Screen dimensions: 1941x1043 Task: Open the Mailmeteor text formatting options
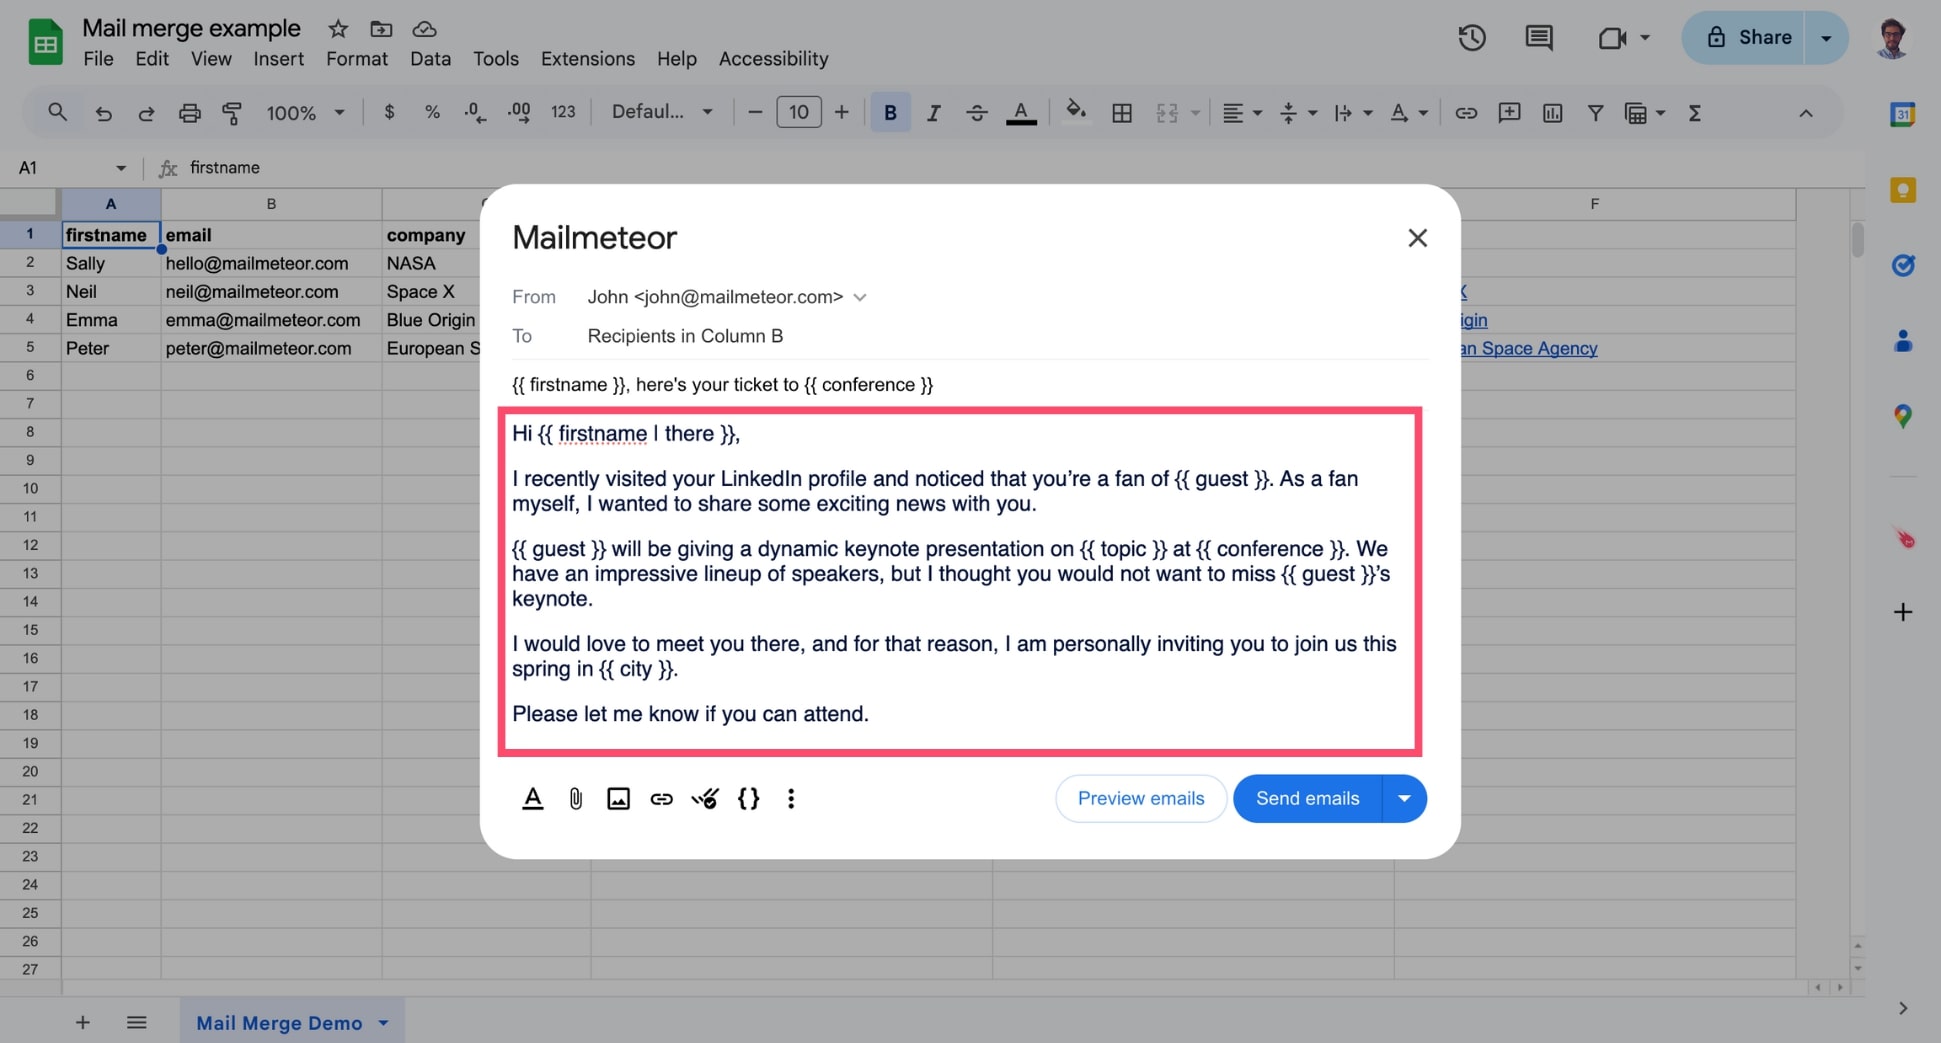tap(533, 798)
